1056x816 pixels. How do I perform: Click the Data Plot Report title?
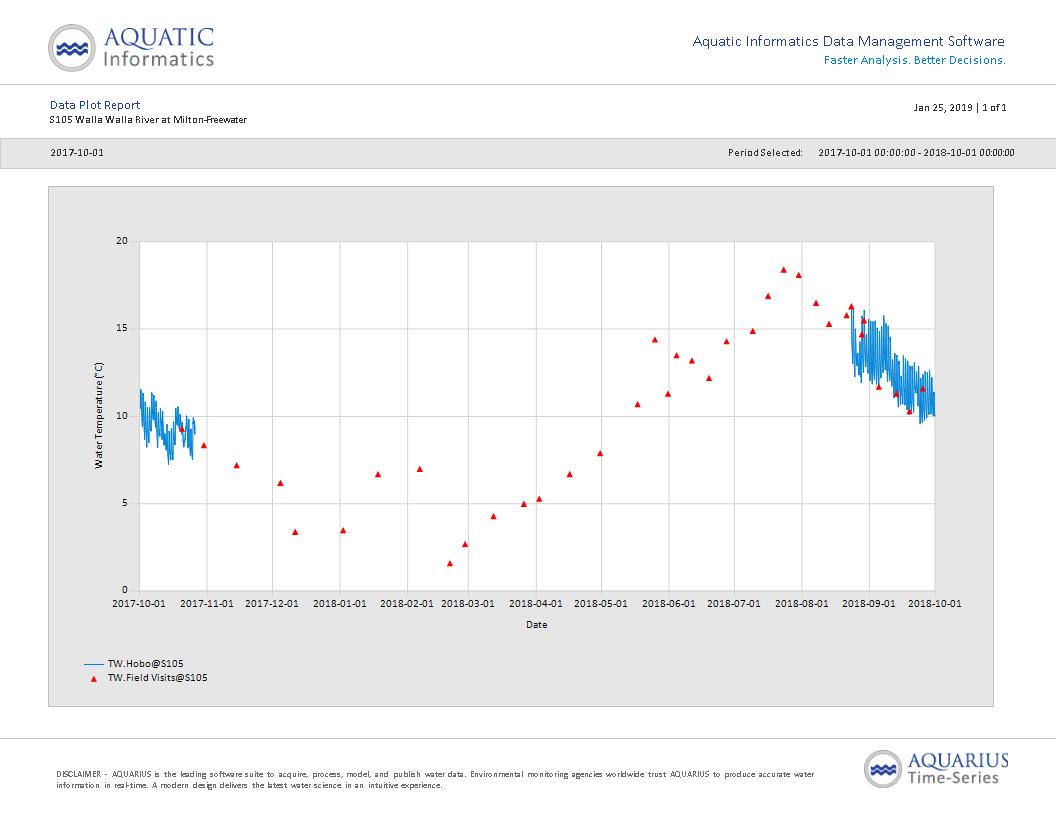pyautogui.click(x=95, y=105)
